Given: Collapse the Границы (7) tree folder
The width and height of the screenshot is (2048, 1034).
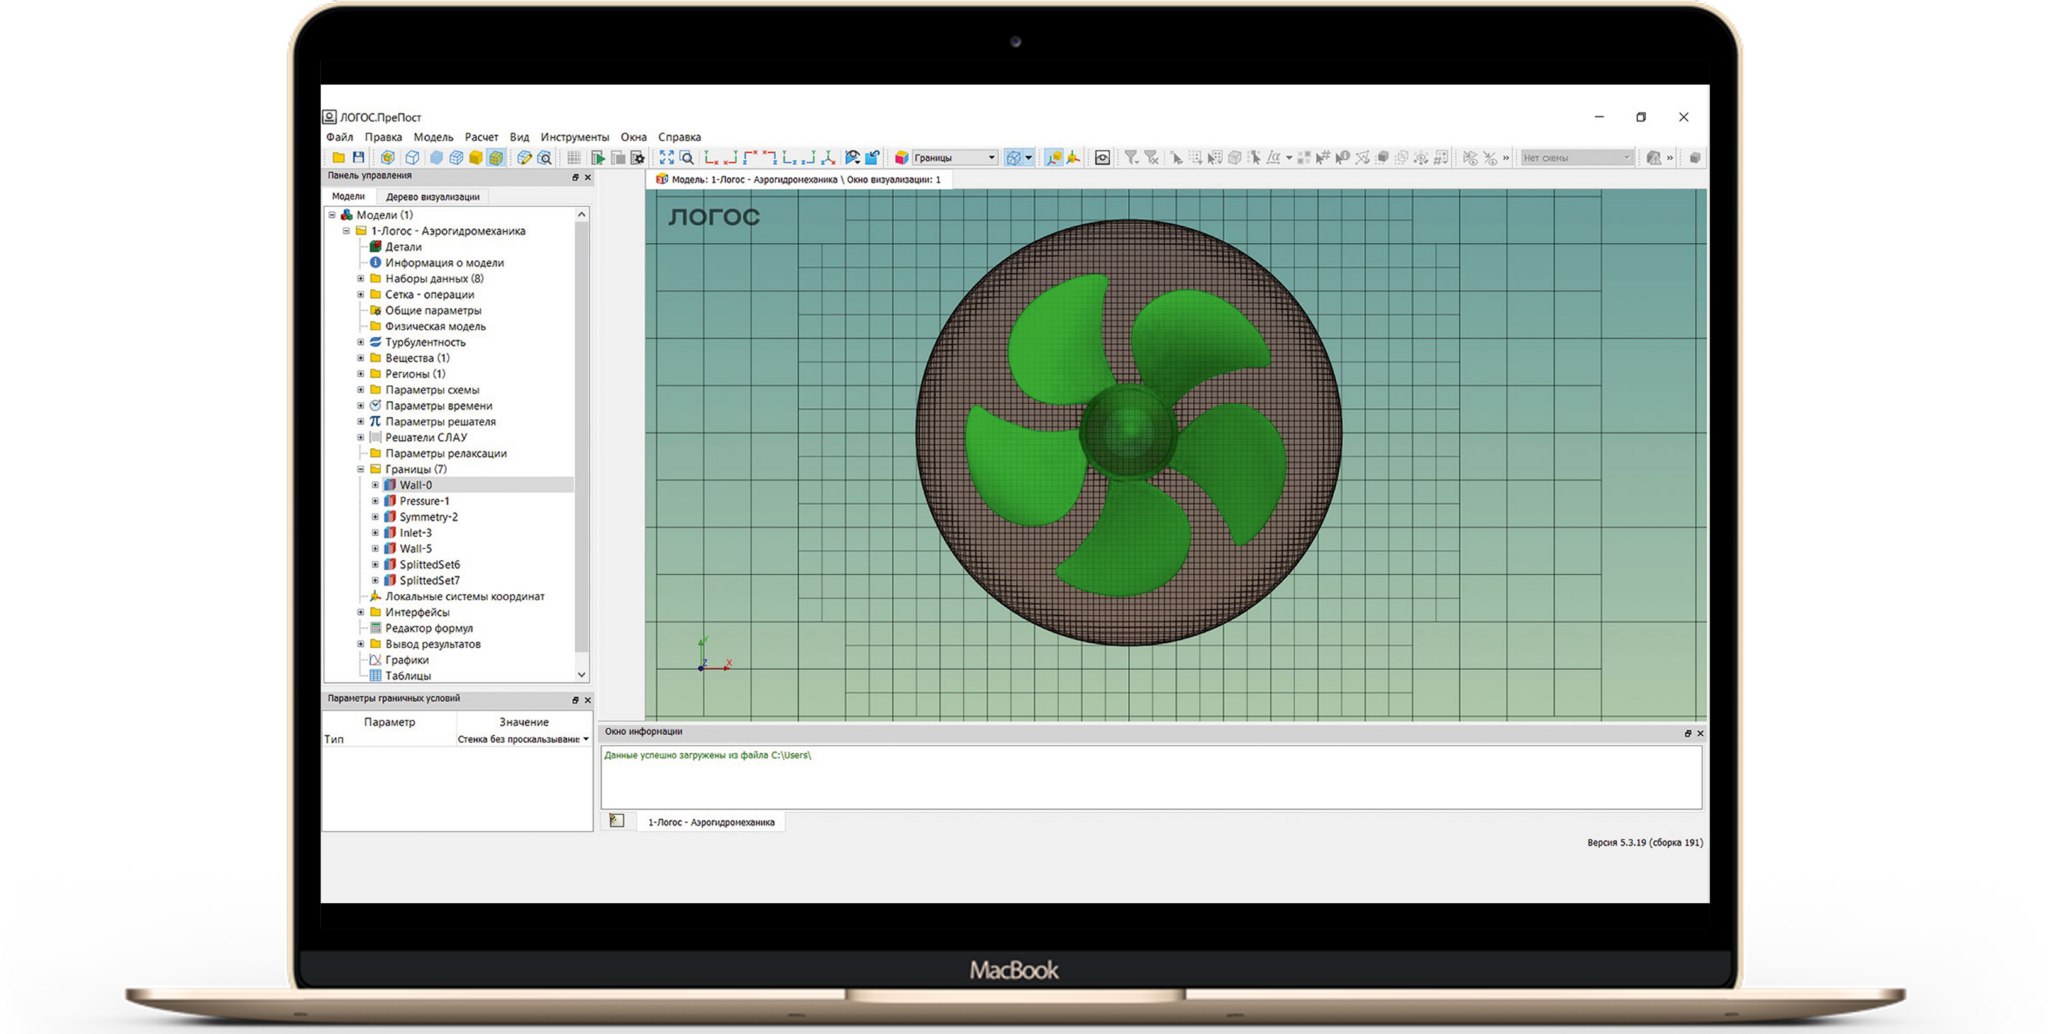Looking at the screenshot, I should click(x=361, y=469).
